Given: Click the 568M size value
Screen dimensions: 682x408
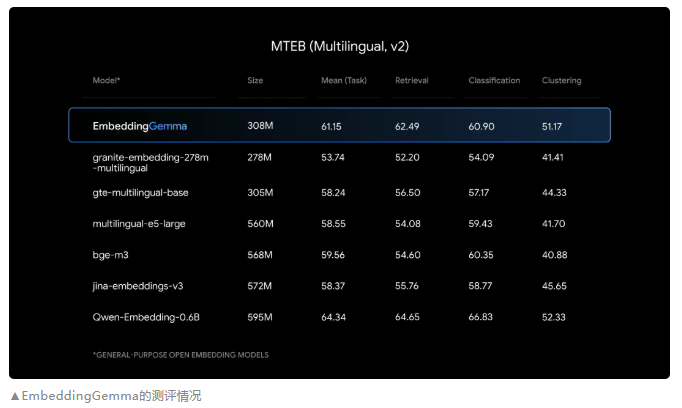Looking at the screenshot, I should (x=260, y=254).
